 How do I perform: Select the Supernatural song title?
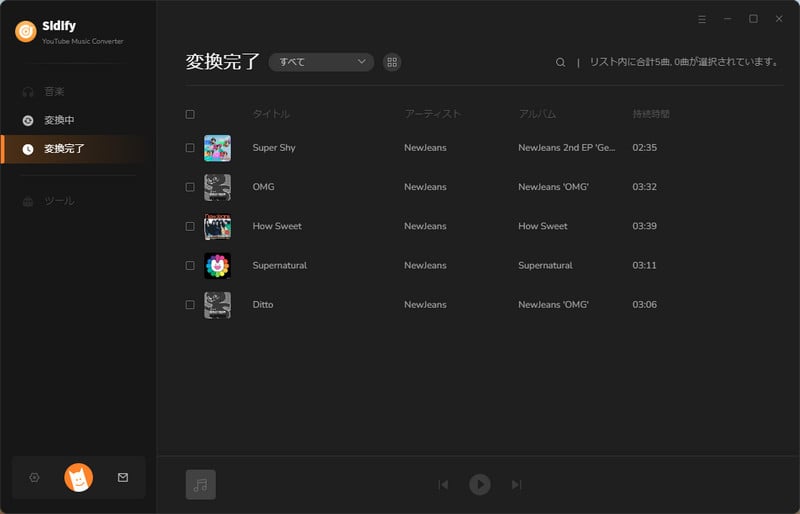click(x=280, y=265)
